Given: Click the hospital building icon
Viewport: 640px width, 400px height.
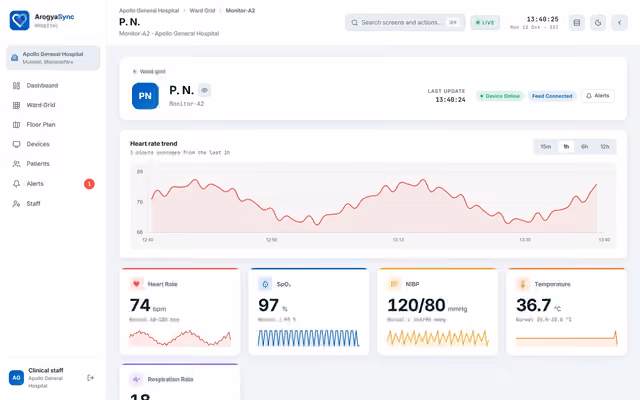Looking at the screenshot, I should click(x=14, y=58).
